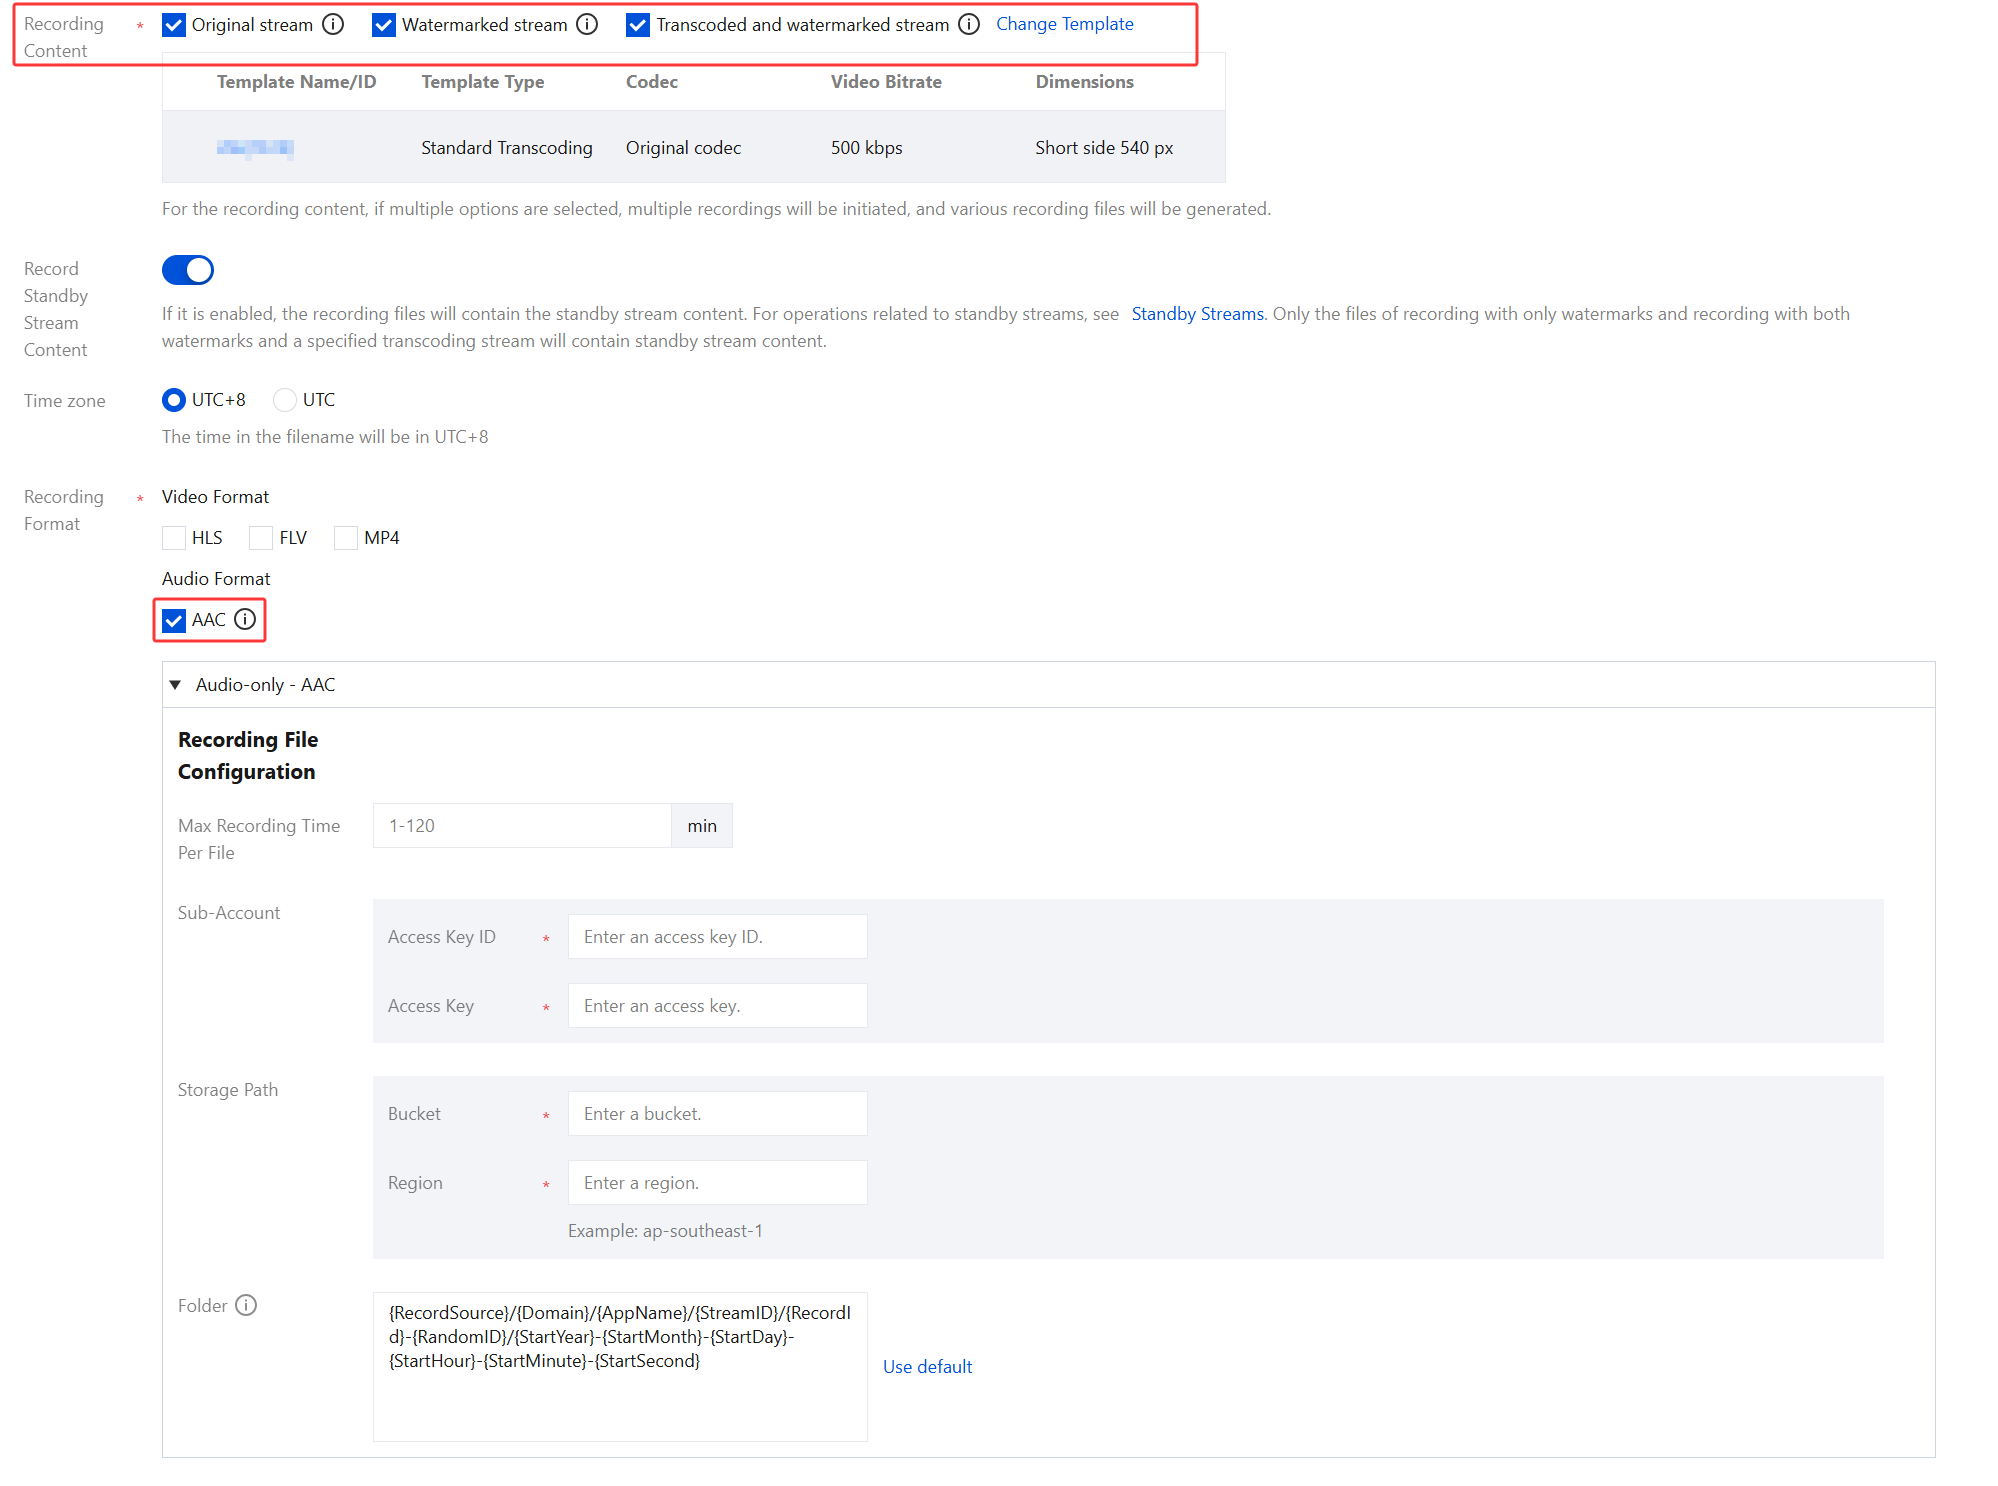The height and width of the screenshot is (1486, 1998).
Task: Click the Folder info icon
Action: [x=246, y=1305]
